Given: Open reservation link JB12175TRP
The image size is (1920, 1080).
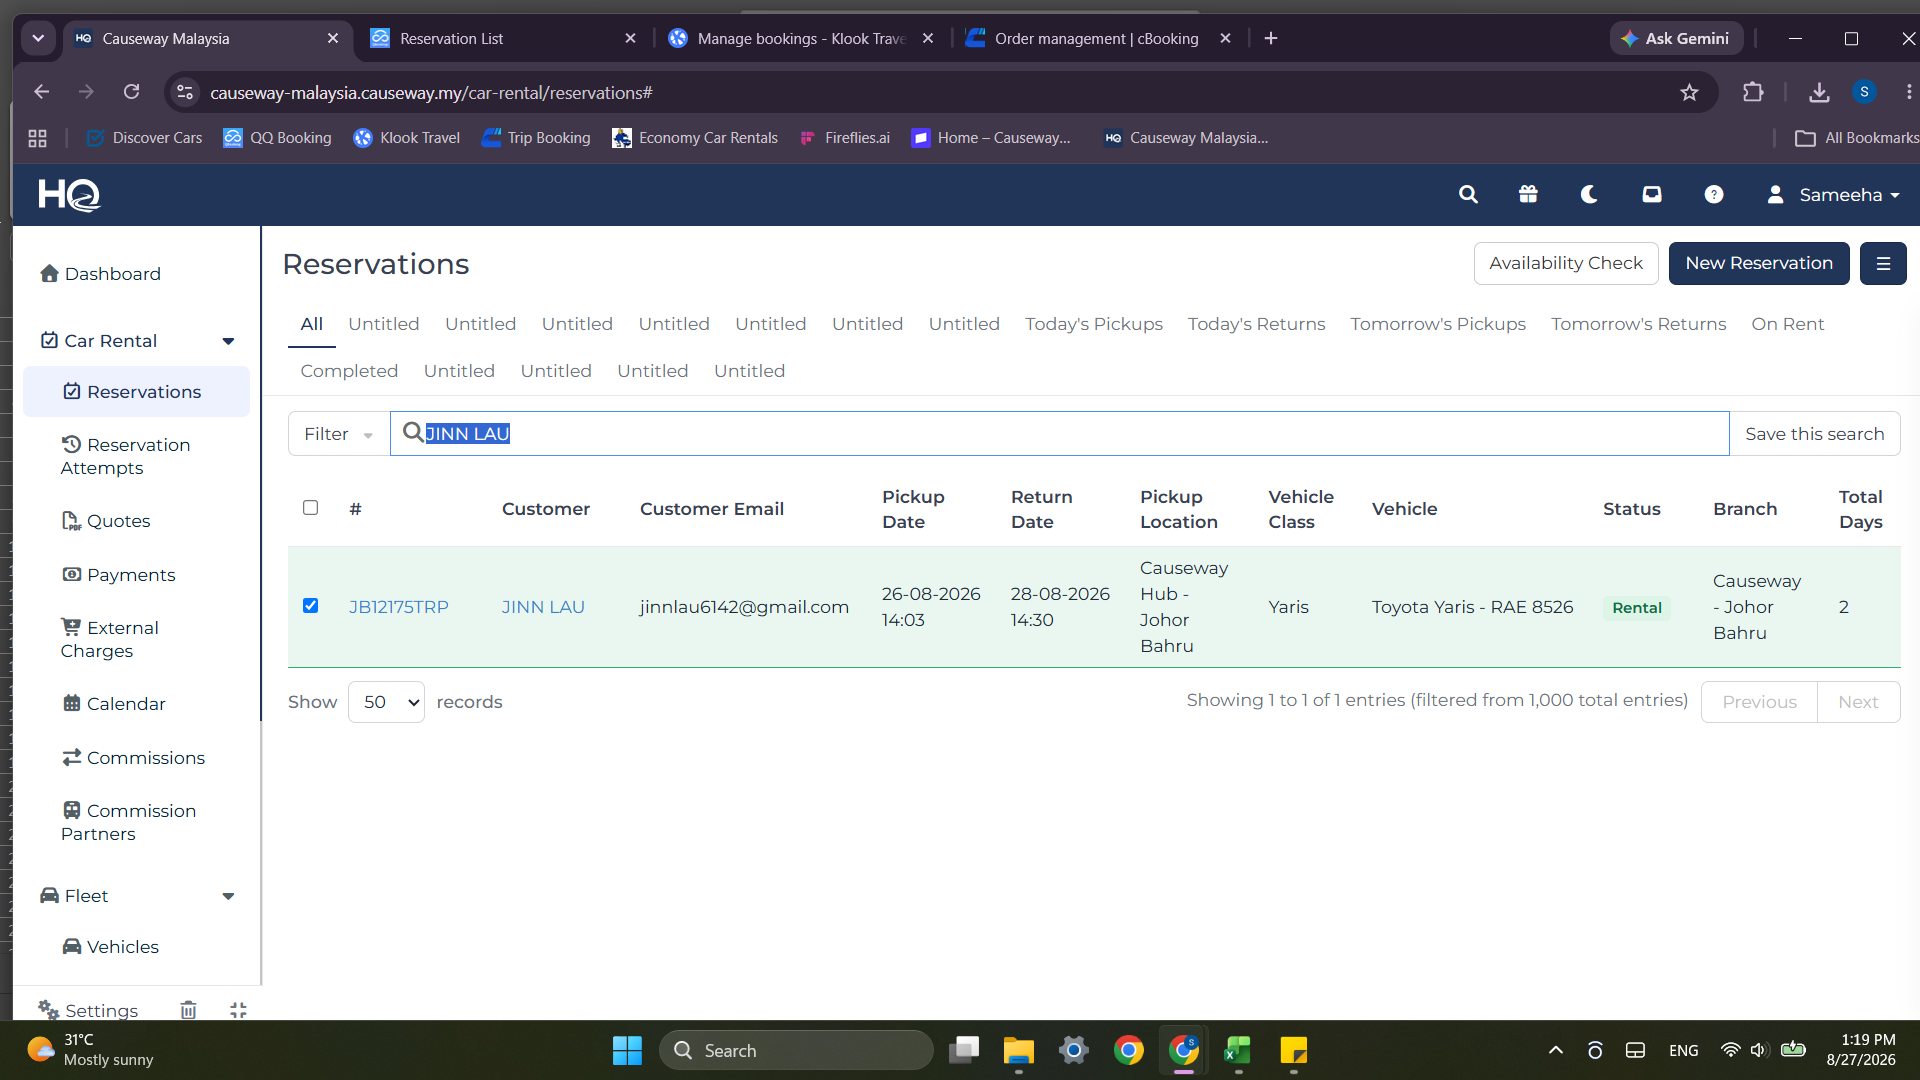Looking at the screenshot, I should click(x=398, y=607).
